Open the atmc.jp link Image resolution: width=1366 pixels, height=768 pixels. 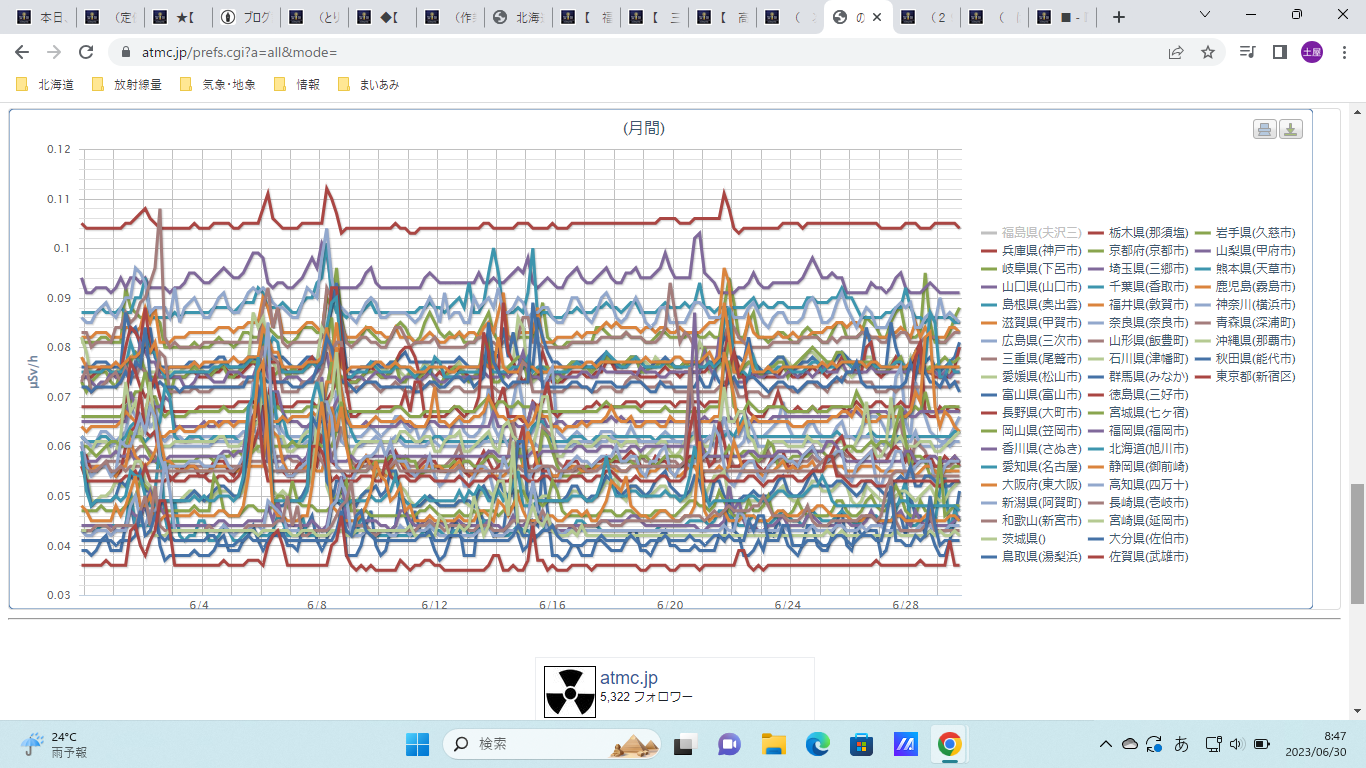point(629,678)
